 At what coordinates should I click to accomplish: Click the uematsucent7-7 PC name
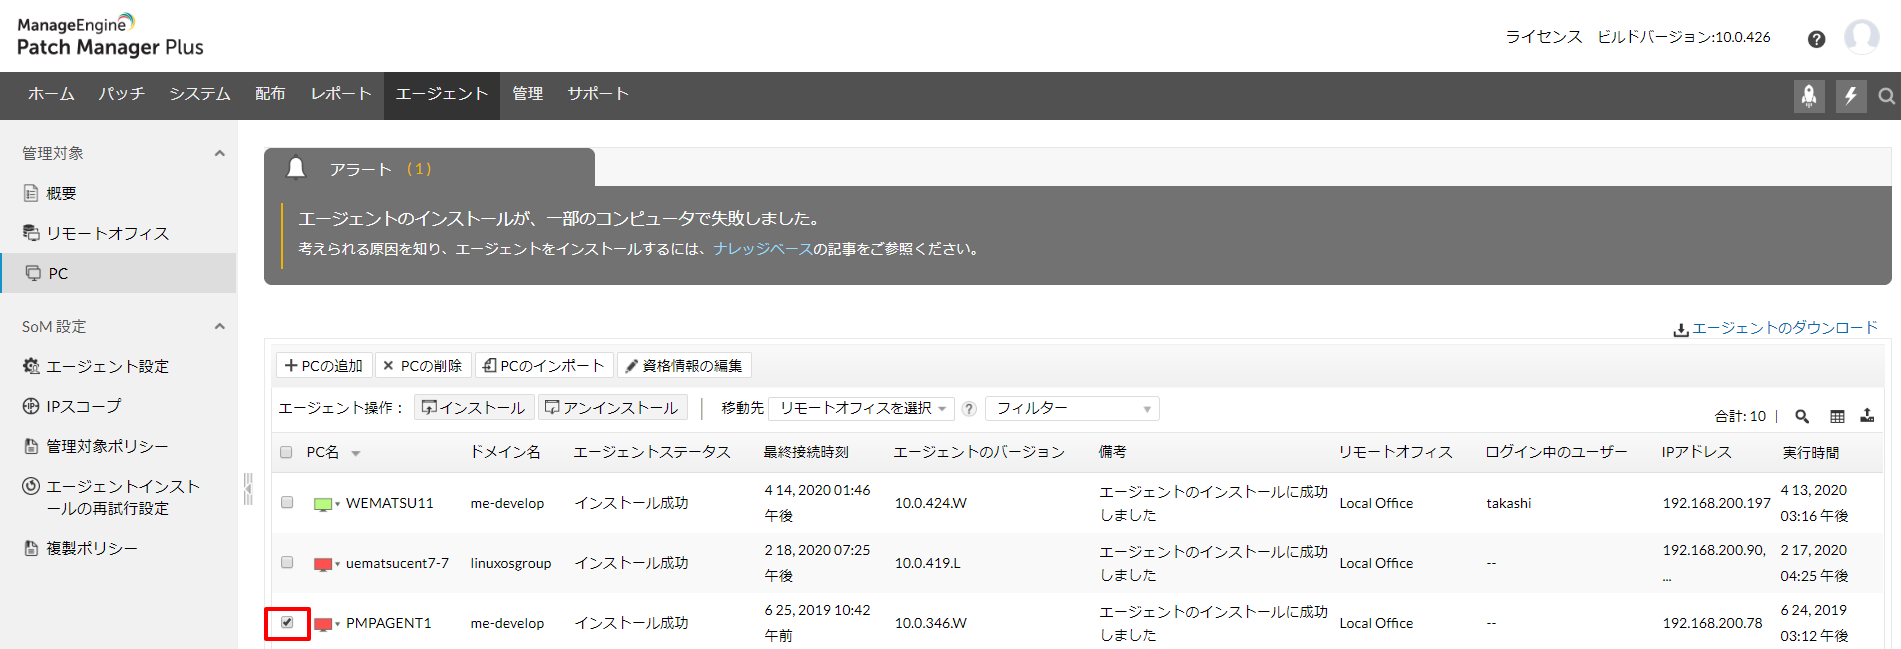click(397, 563)
